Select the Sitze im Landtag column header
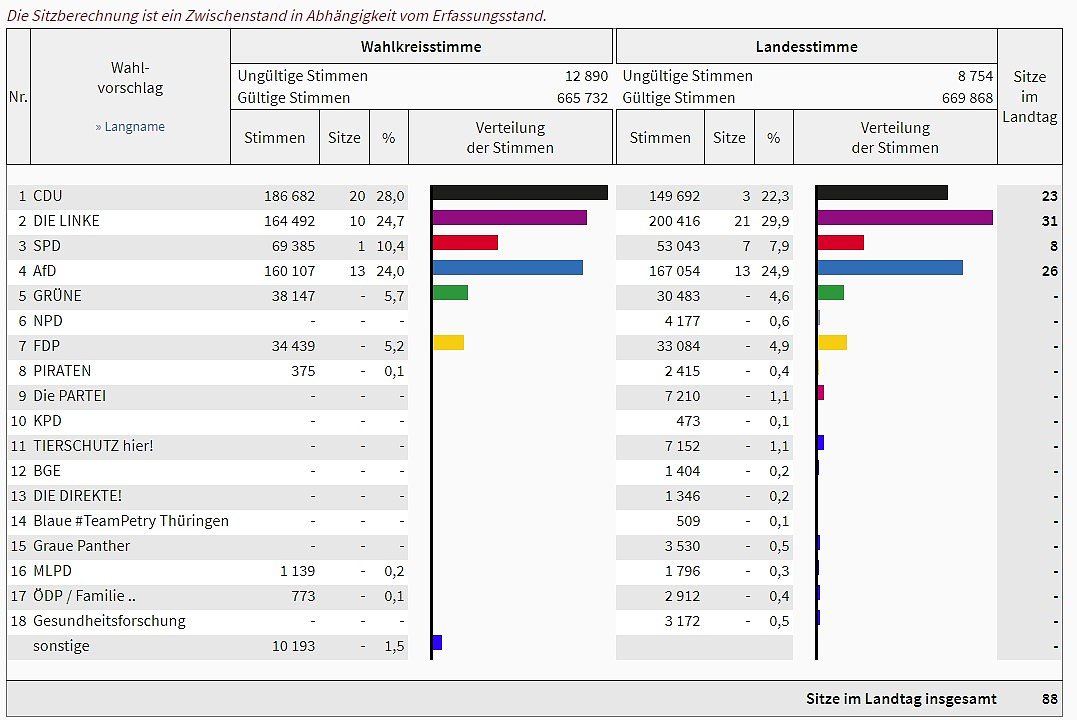 [x=1029, y=97]
